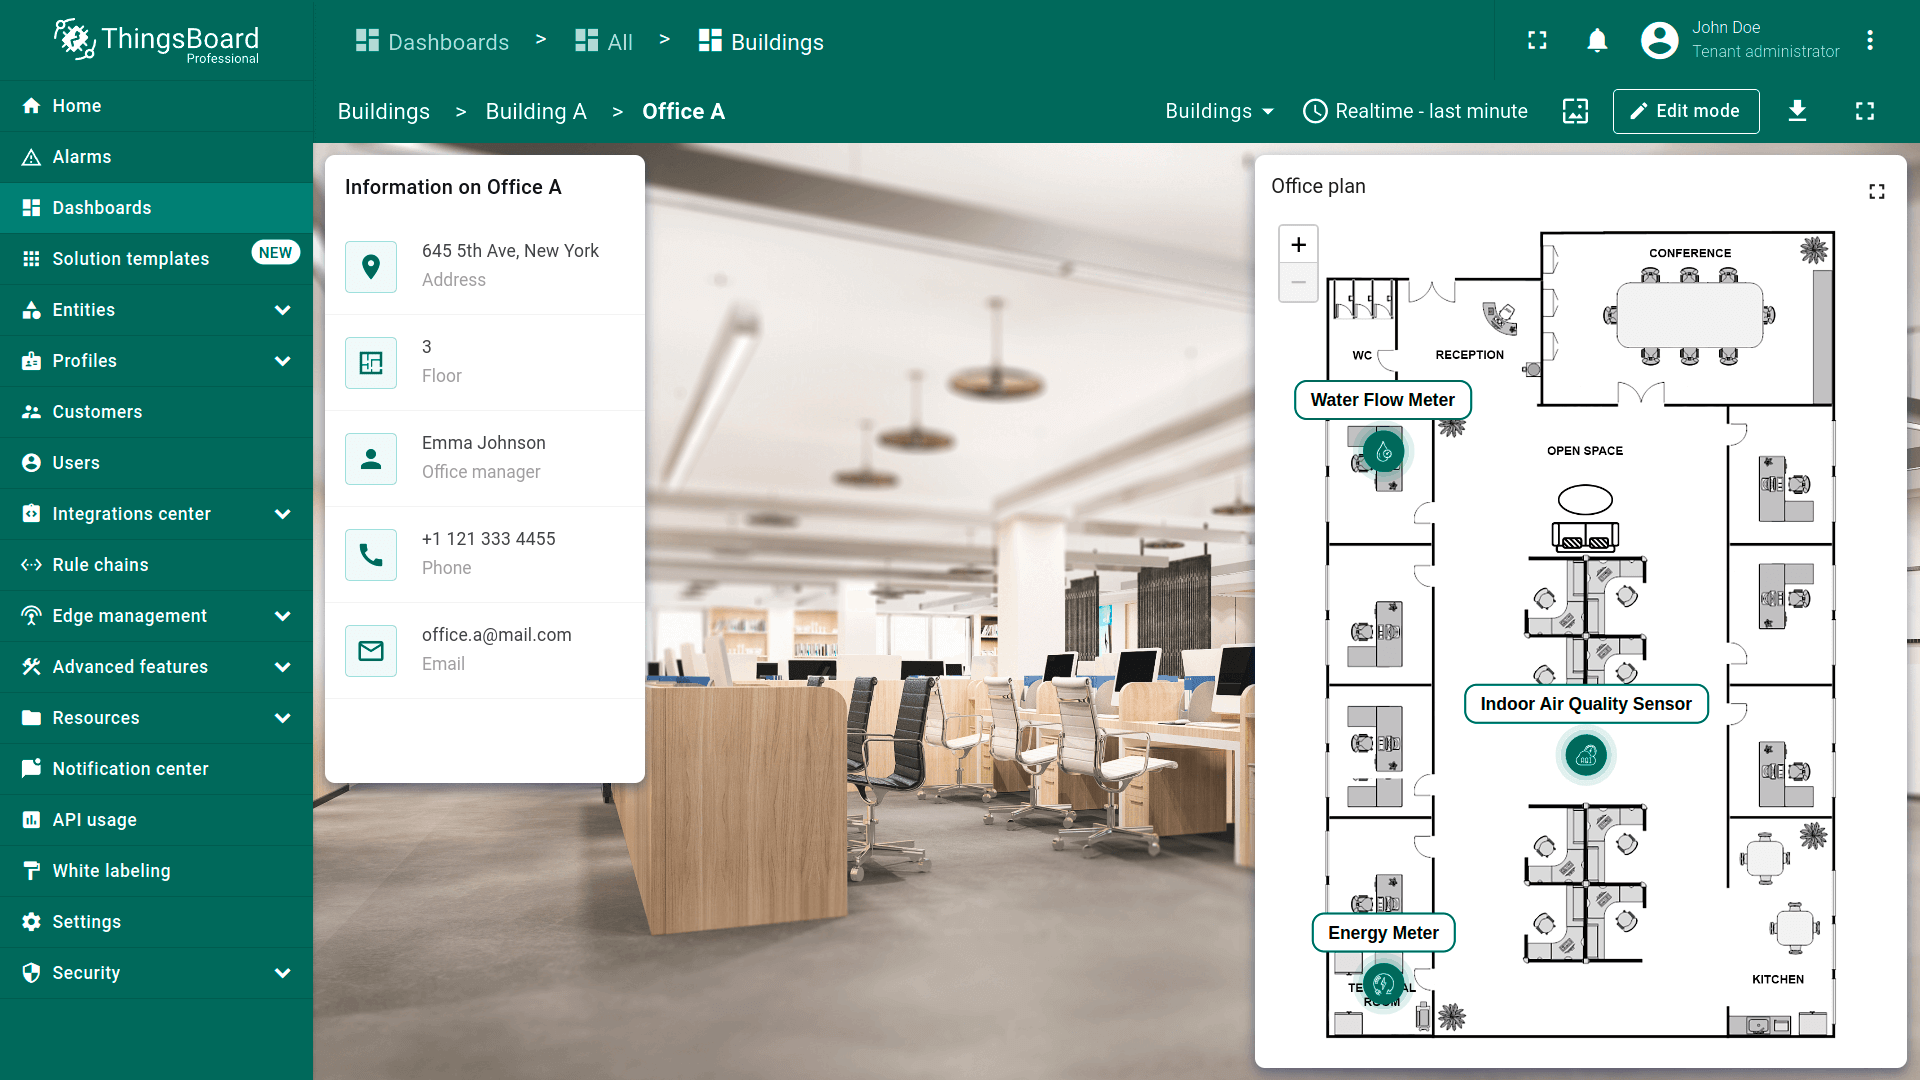
Task: Click the export dashboard download icon
Action: point(1797,111)
